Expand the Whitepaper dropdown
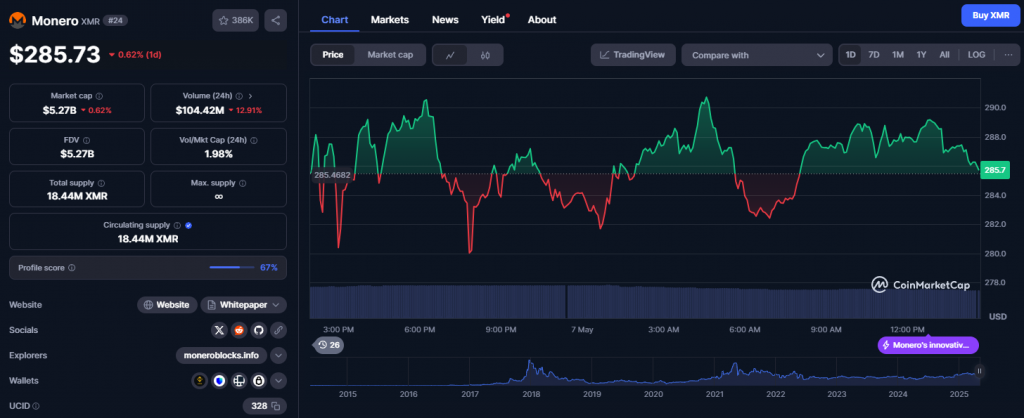The height and width of the screenshot is (418, 1024). (x=276, y=305)
